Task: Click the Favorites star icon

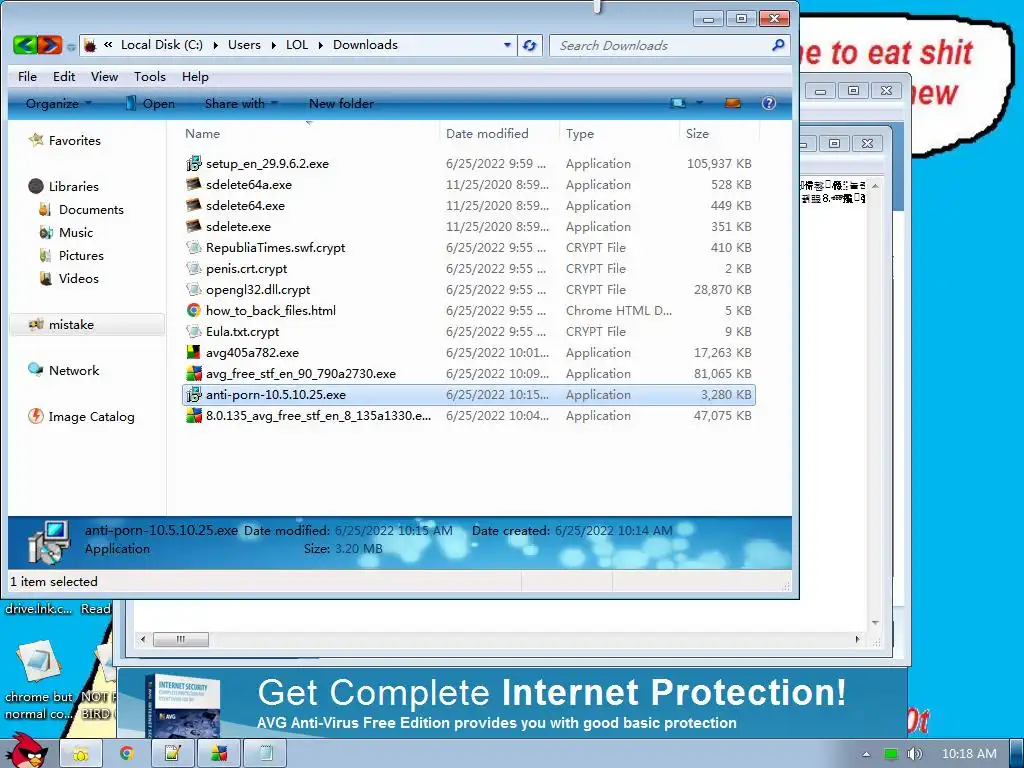Action: [36, 140]
